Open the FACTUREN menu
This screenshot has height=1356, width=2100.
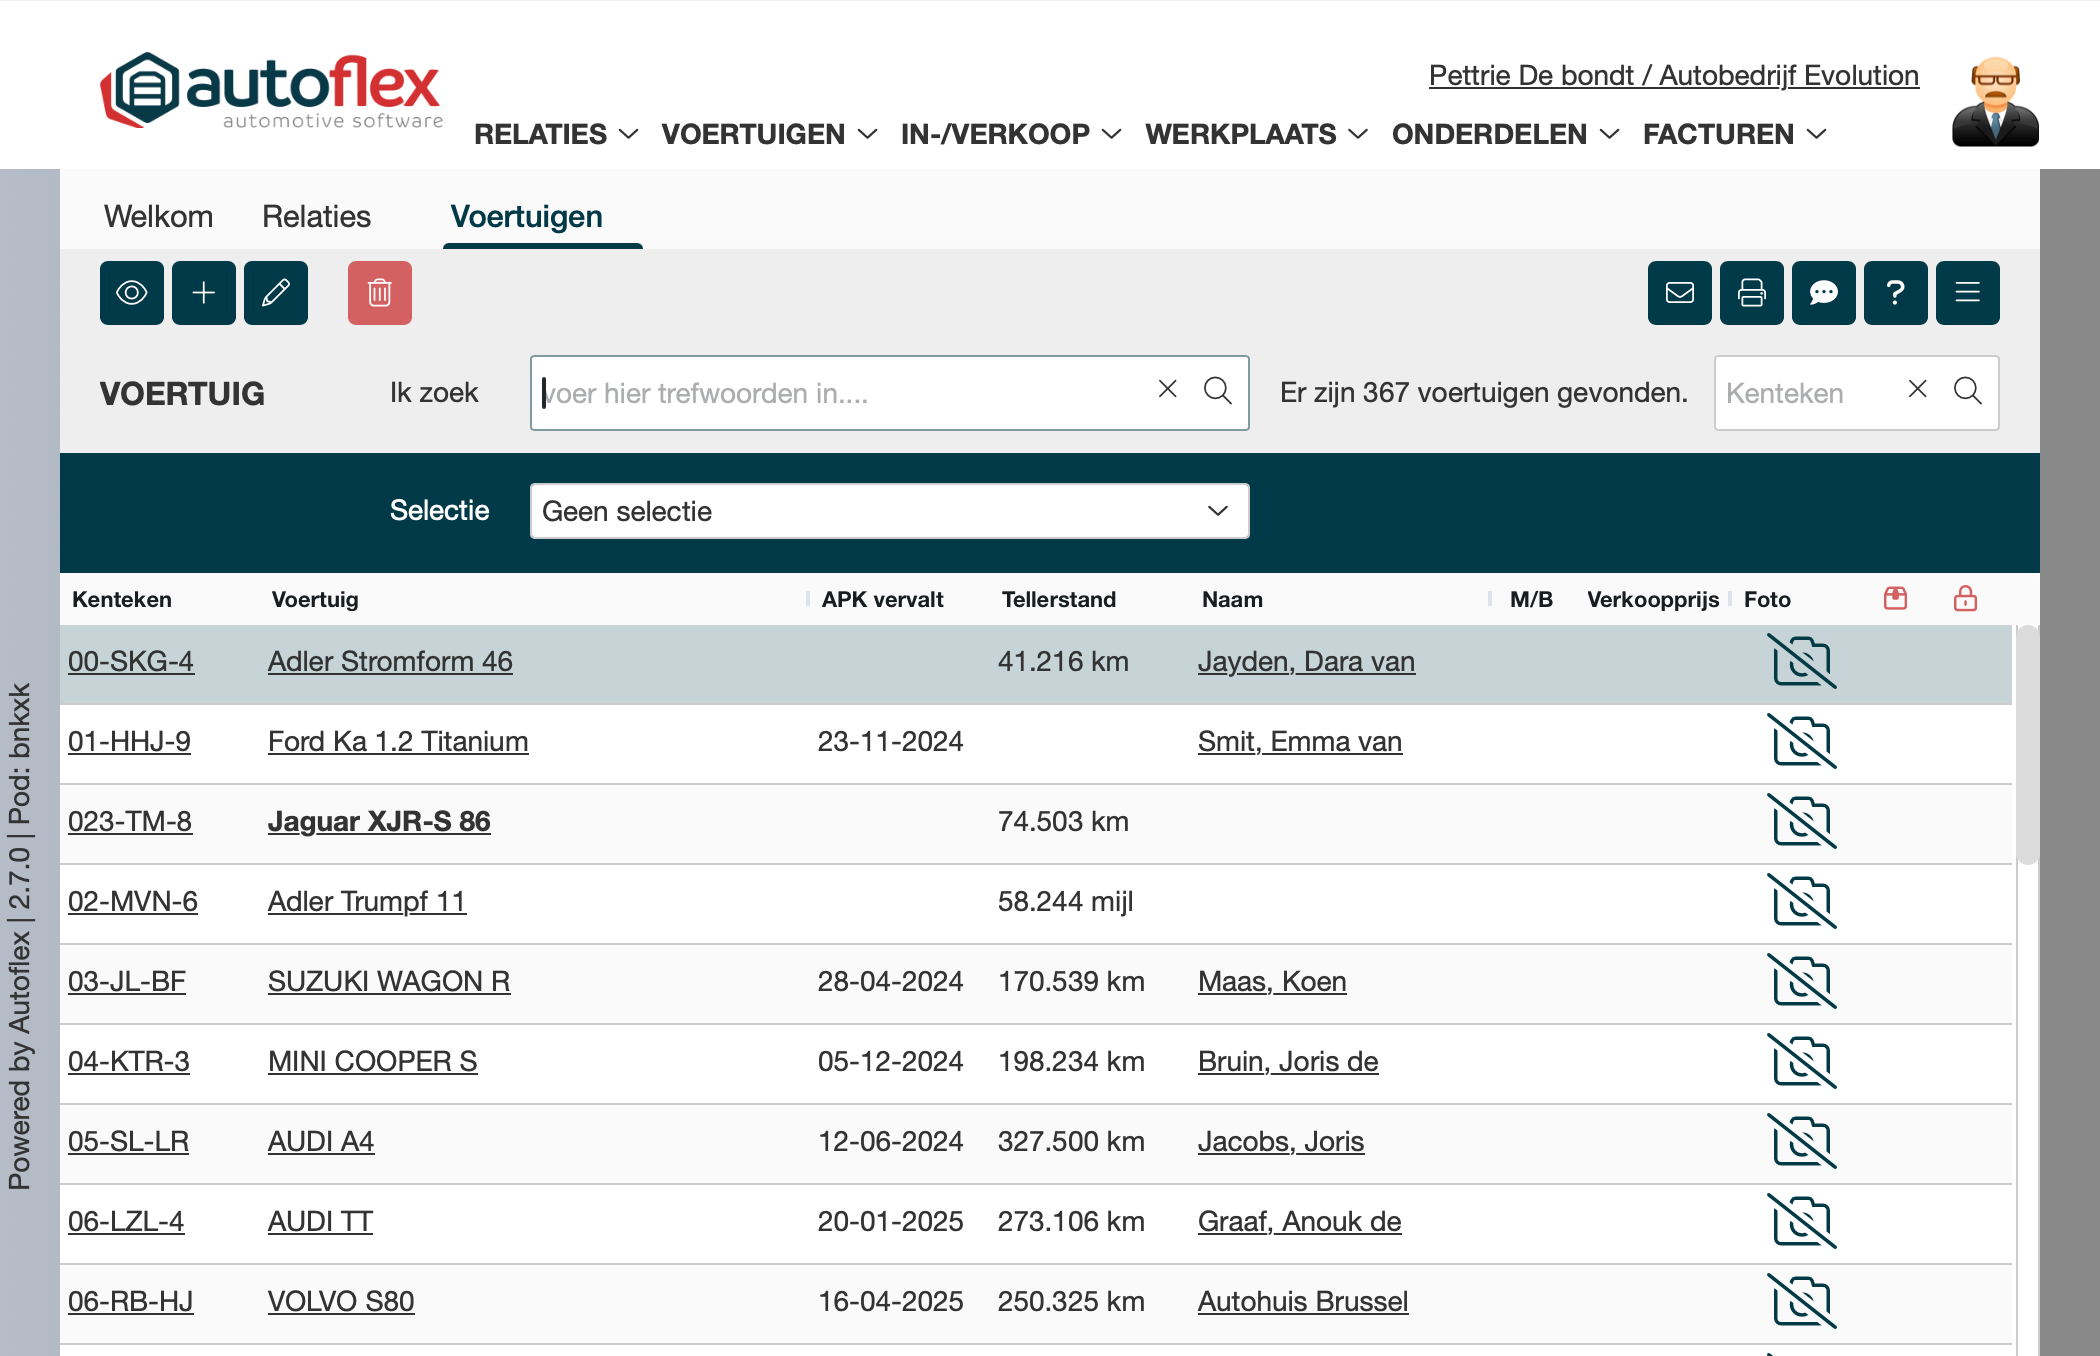coord(1734,134)
